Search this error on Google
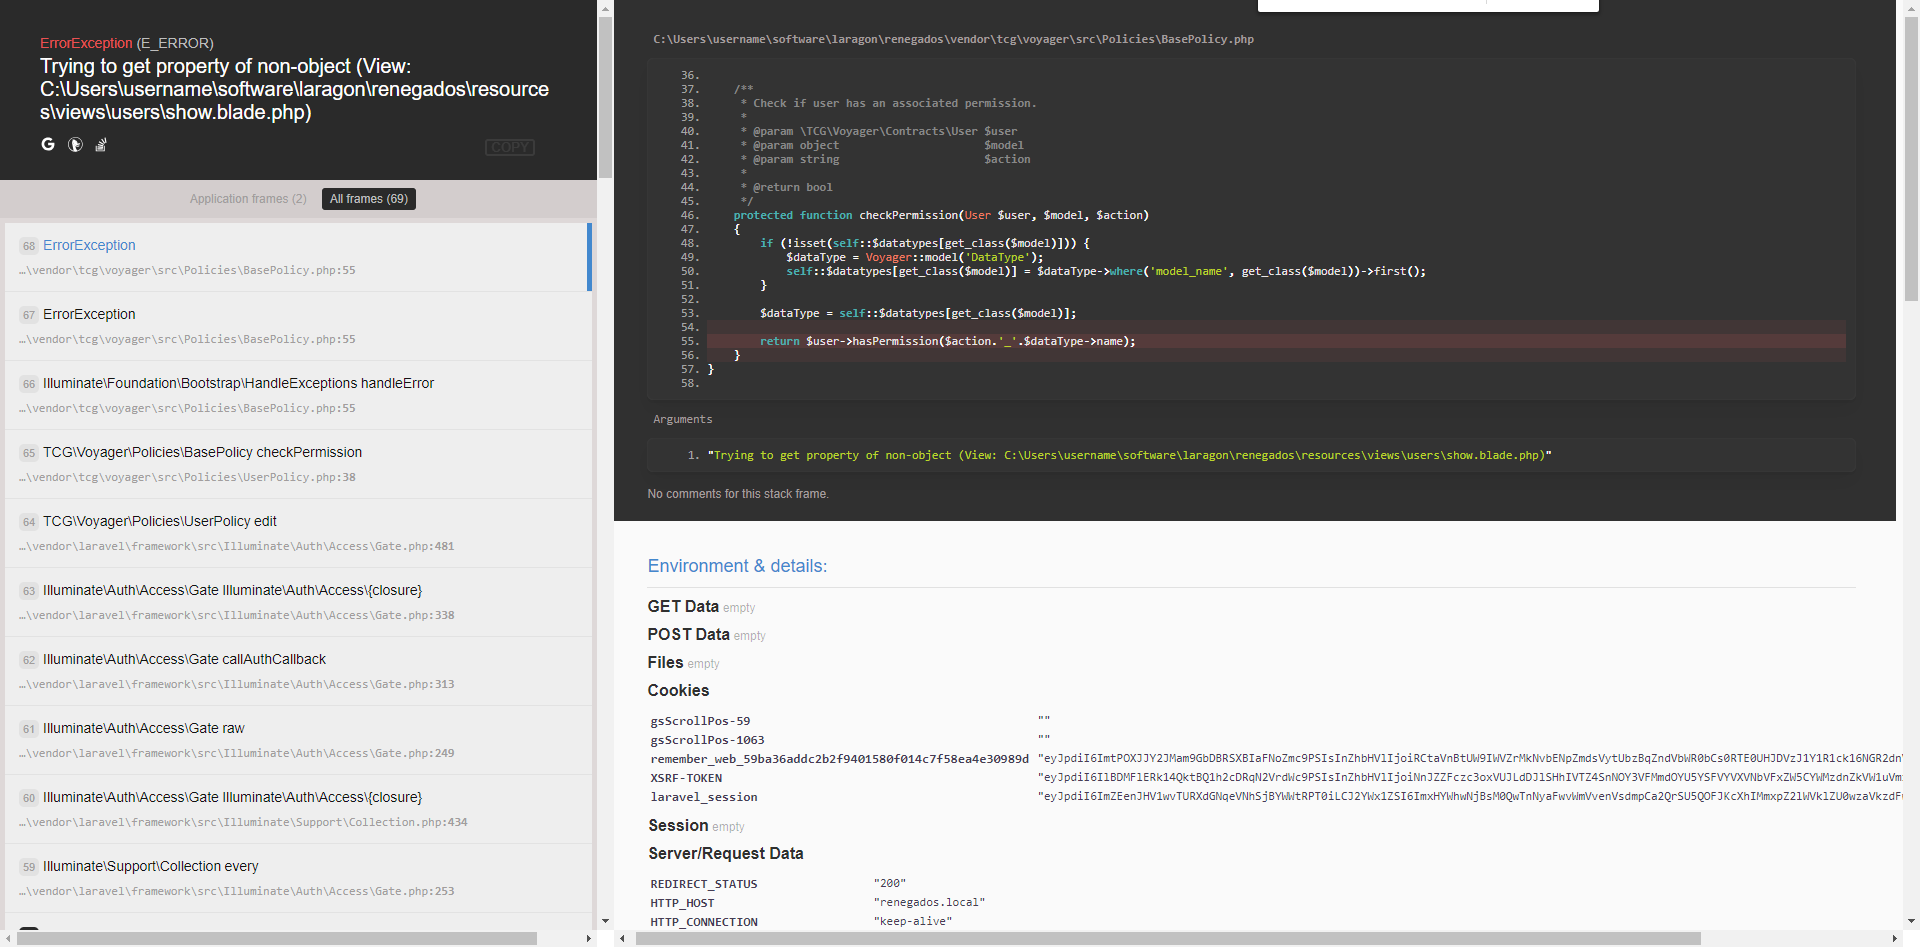Screen dimensions: 1920x947 coord(48,145)
